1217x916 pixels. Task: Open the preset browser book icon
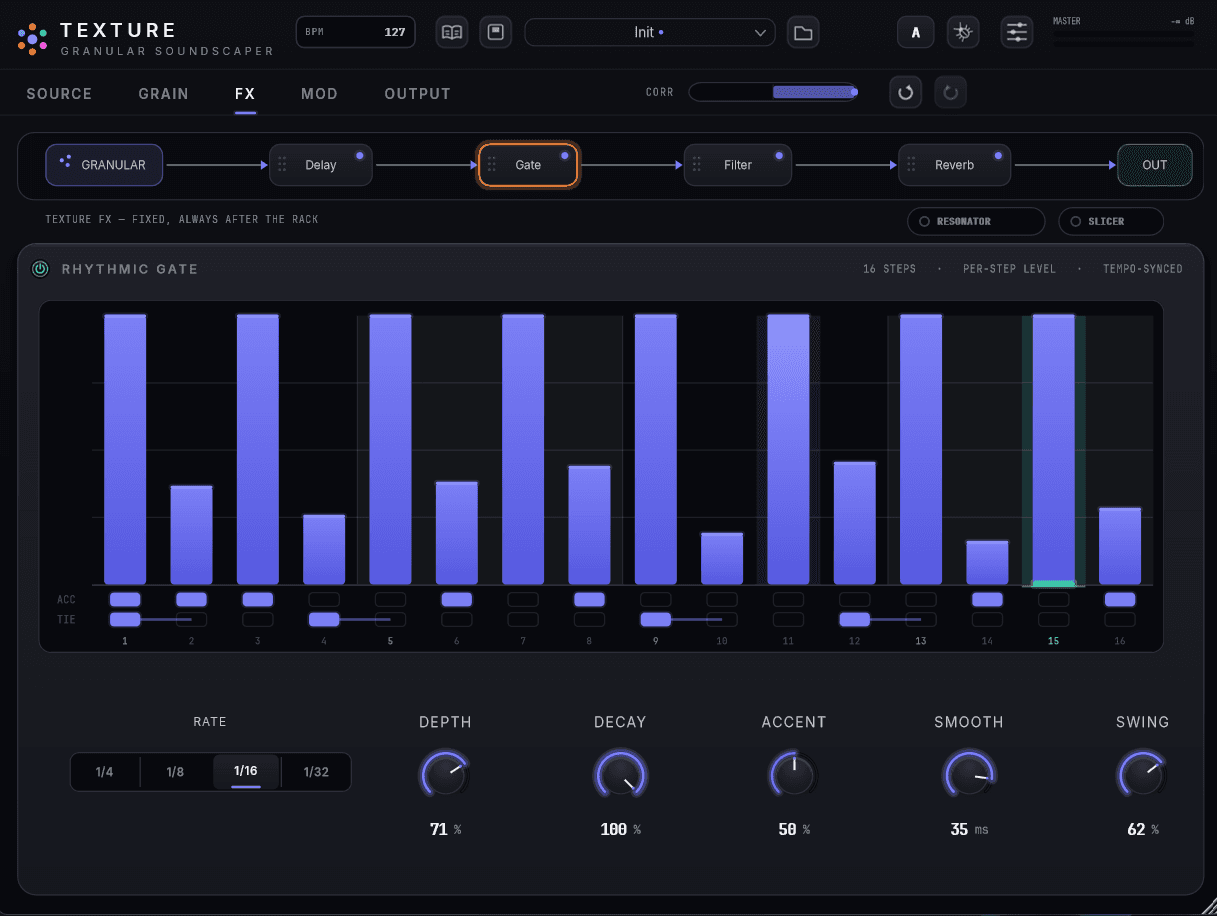click(452, 32)
